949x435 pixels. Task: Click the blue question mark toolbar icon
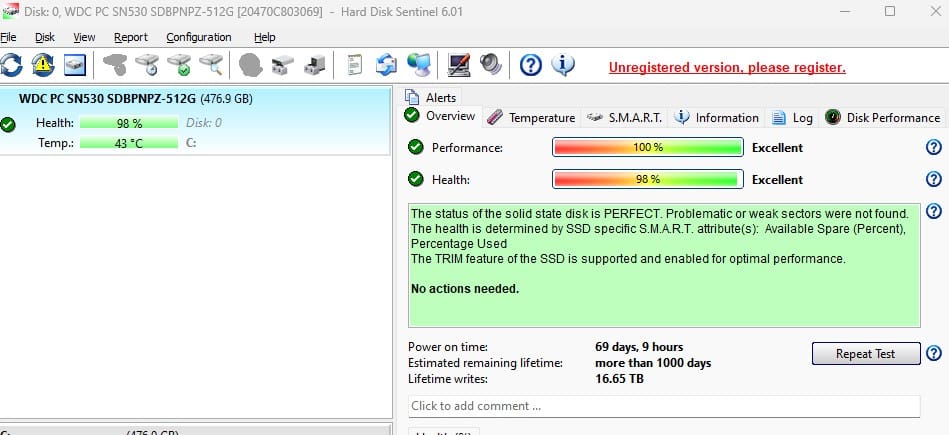[x=531, y=65]
